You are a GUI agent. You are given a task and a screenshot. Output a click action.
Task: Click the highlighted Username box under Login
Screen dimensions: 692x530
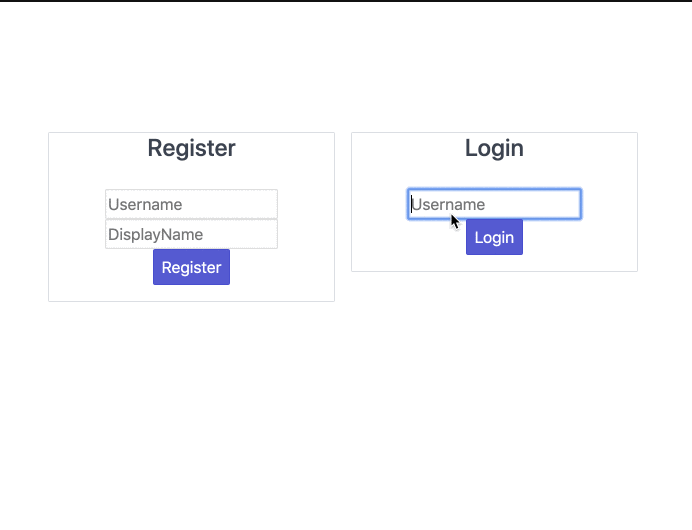pos(494,204)
